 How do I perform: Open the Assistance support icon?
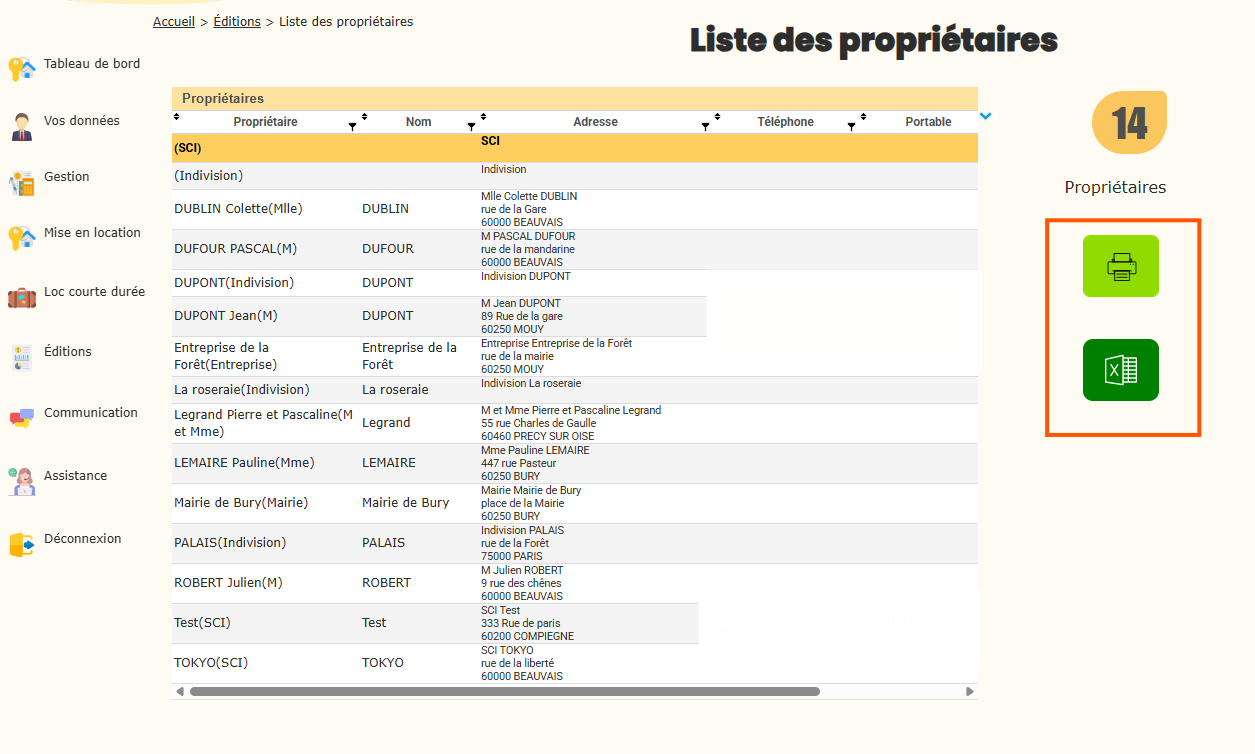click(22, 481)
